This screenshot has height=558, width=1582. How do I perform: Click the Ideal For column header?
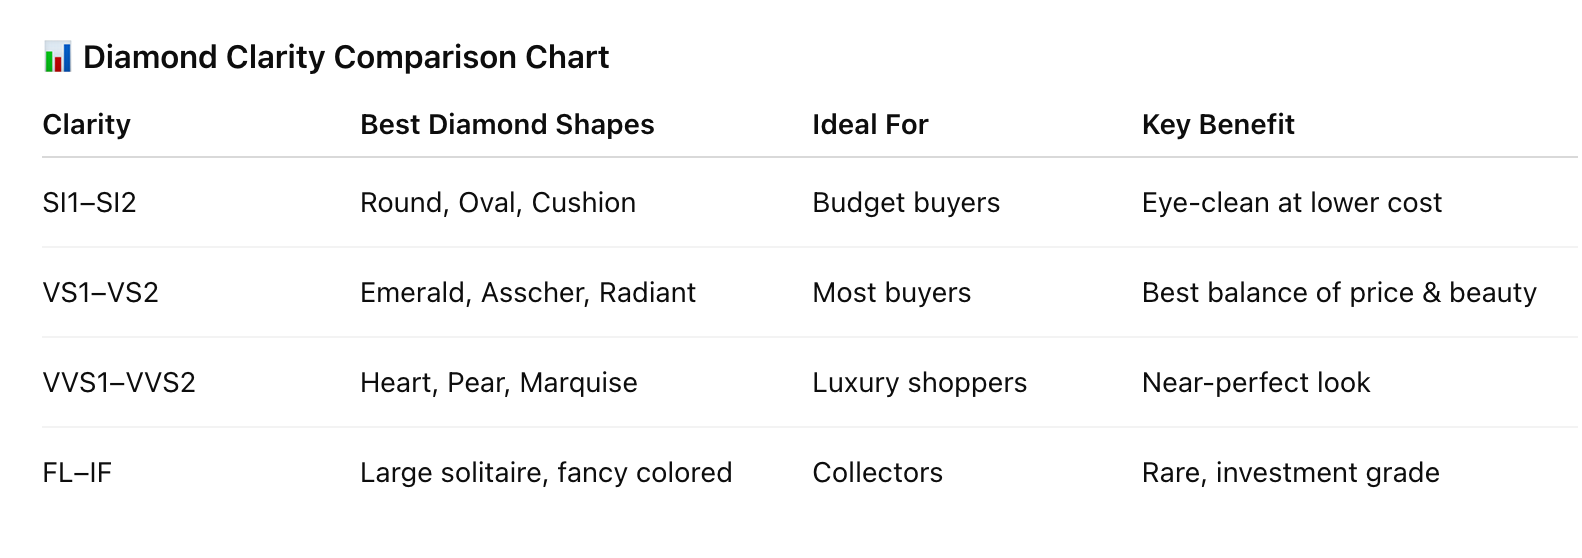(870, 124)
